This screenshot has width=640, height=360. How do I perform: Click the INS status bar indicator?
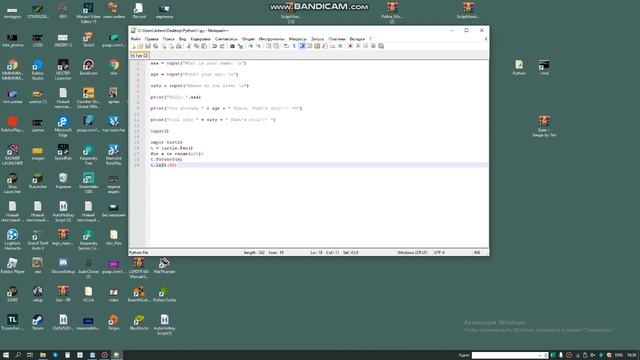click(x=477, y=253)
